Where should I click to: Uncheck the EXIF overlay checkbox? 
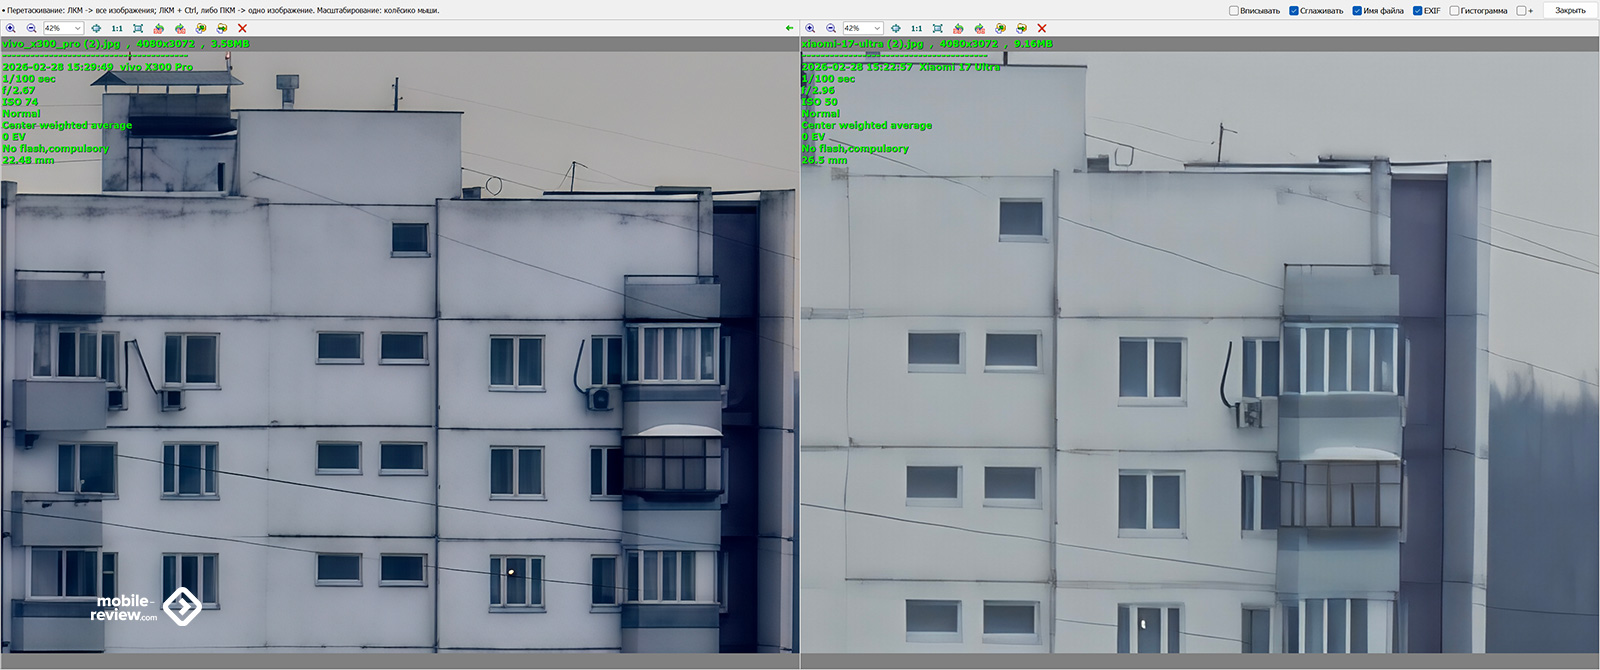[x=1418, y=11]
